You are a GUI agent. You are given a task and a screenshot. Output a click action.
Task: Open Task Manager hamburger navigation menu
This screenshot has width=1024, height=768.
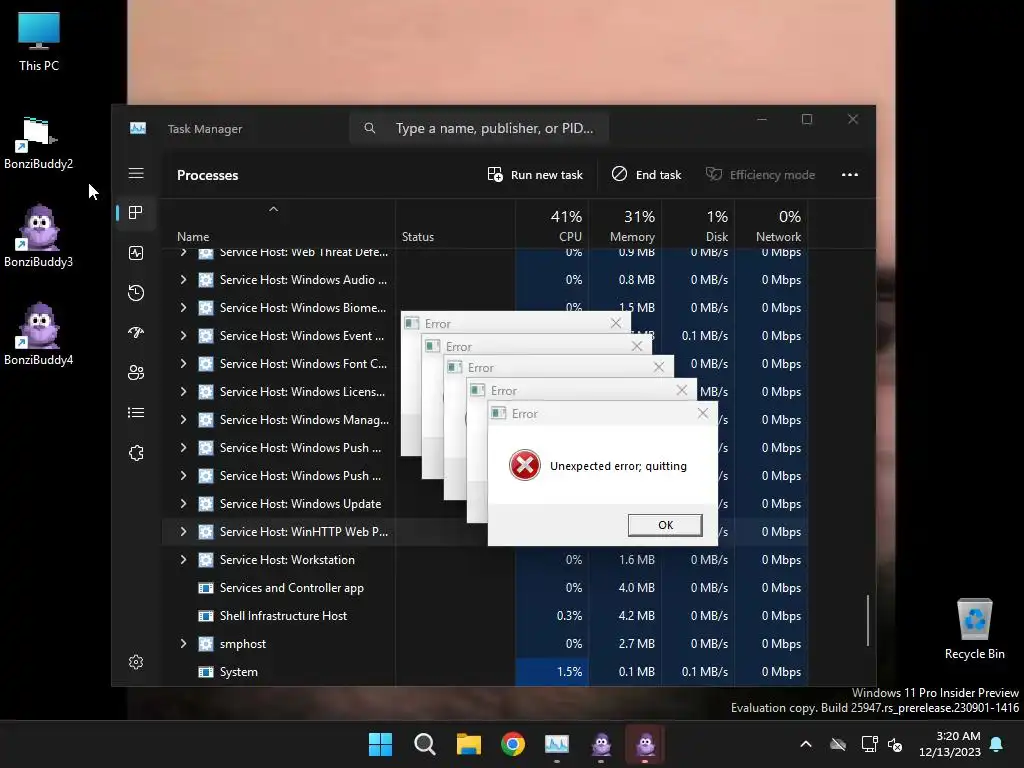(136, 174)
